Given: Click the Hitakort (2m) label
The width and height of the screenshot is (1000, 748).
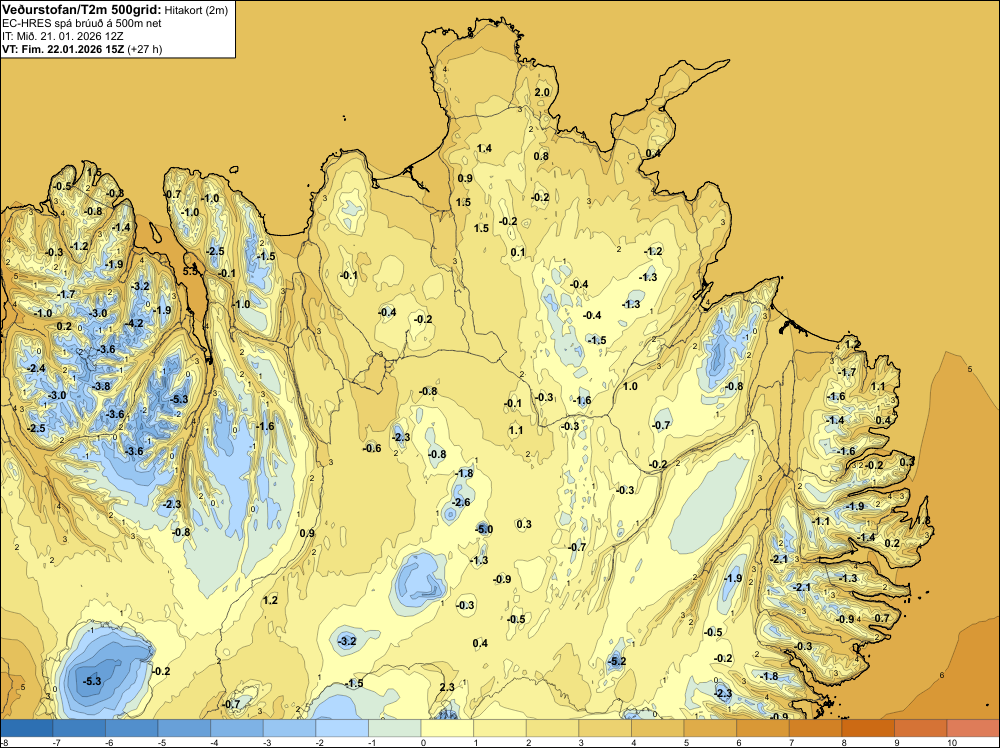Looking at the screenshot, I should pyautogui.click(x=196, y=10).
